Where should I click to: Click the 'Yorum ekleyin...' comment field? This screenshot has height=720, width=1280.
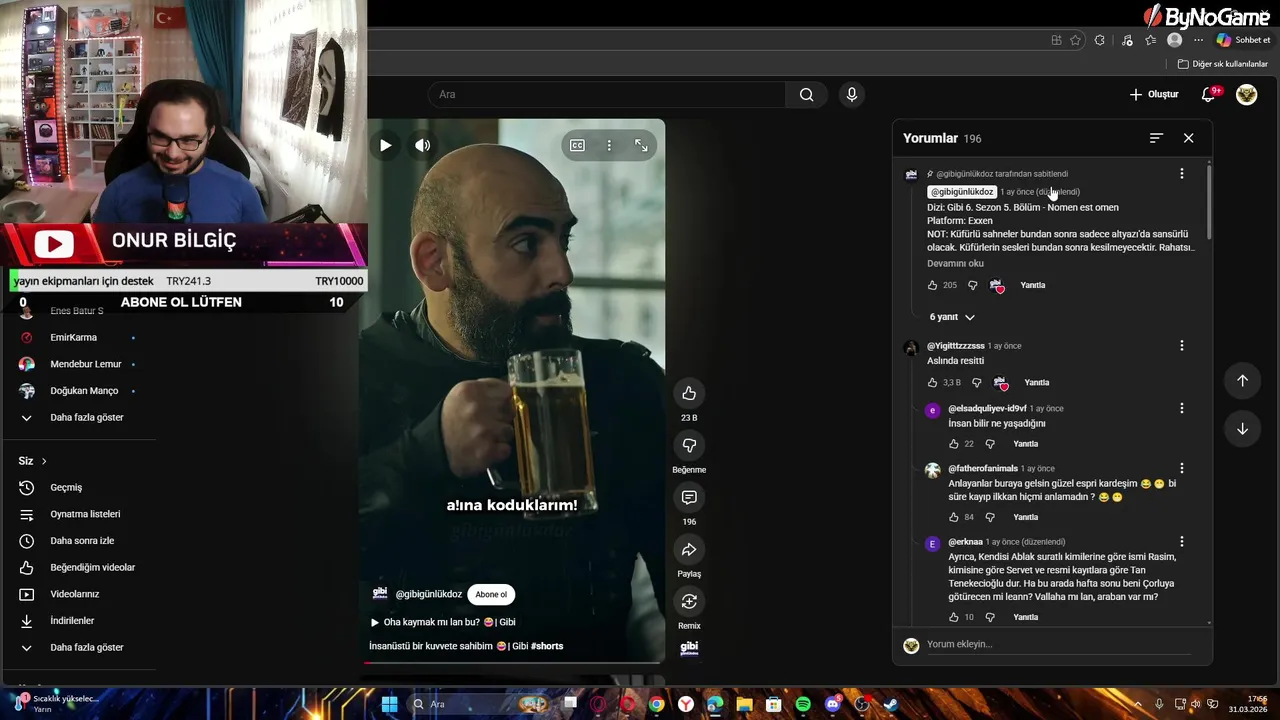1058,645
